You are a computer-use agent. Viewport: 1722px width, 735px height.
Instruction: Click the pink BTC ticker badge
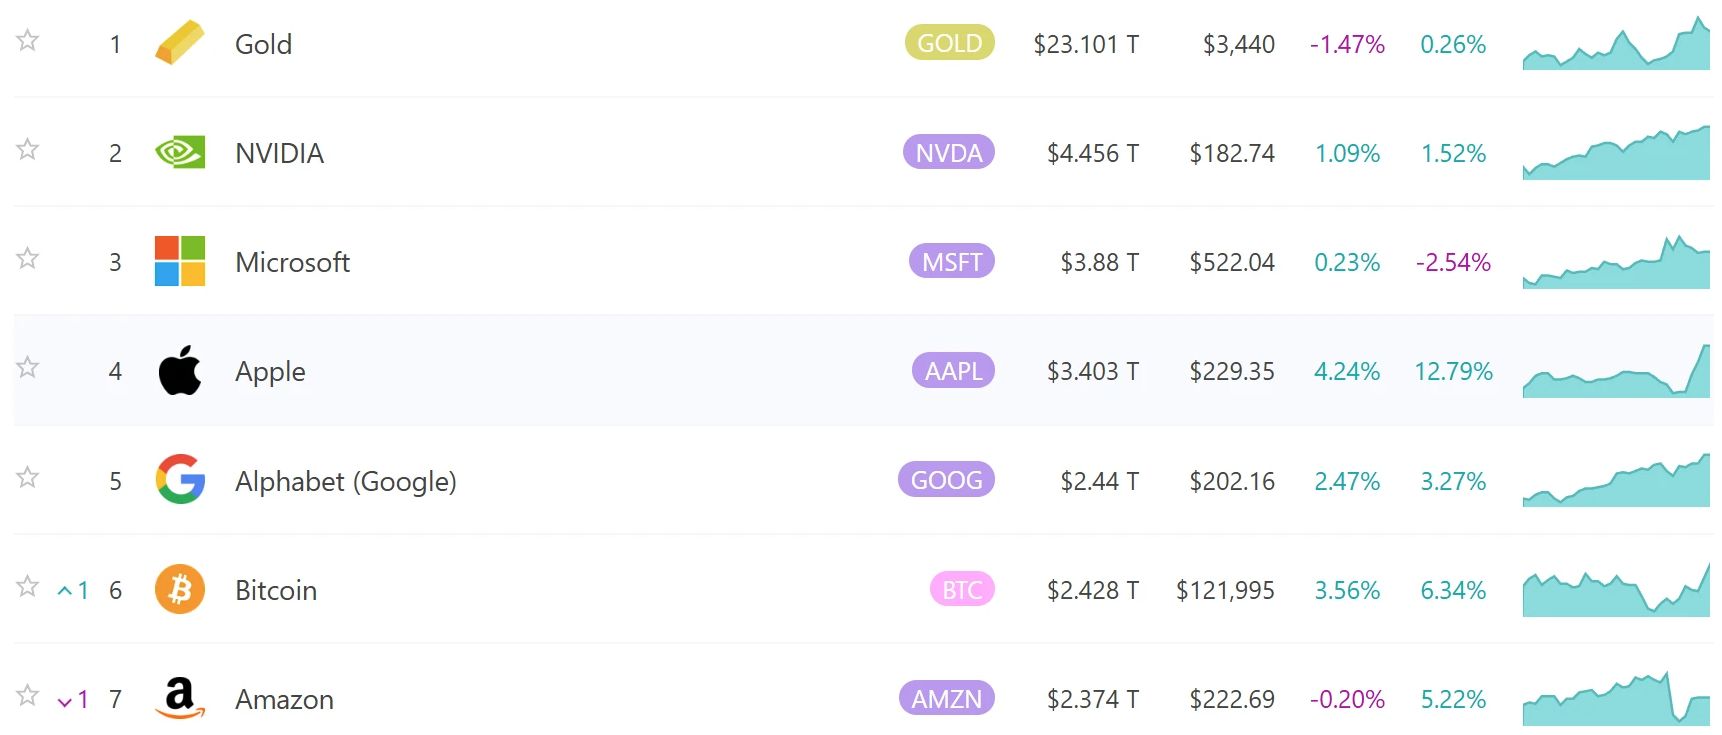(x=962, y=590)
